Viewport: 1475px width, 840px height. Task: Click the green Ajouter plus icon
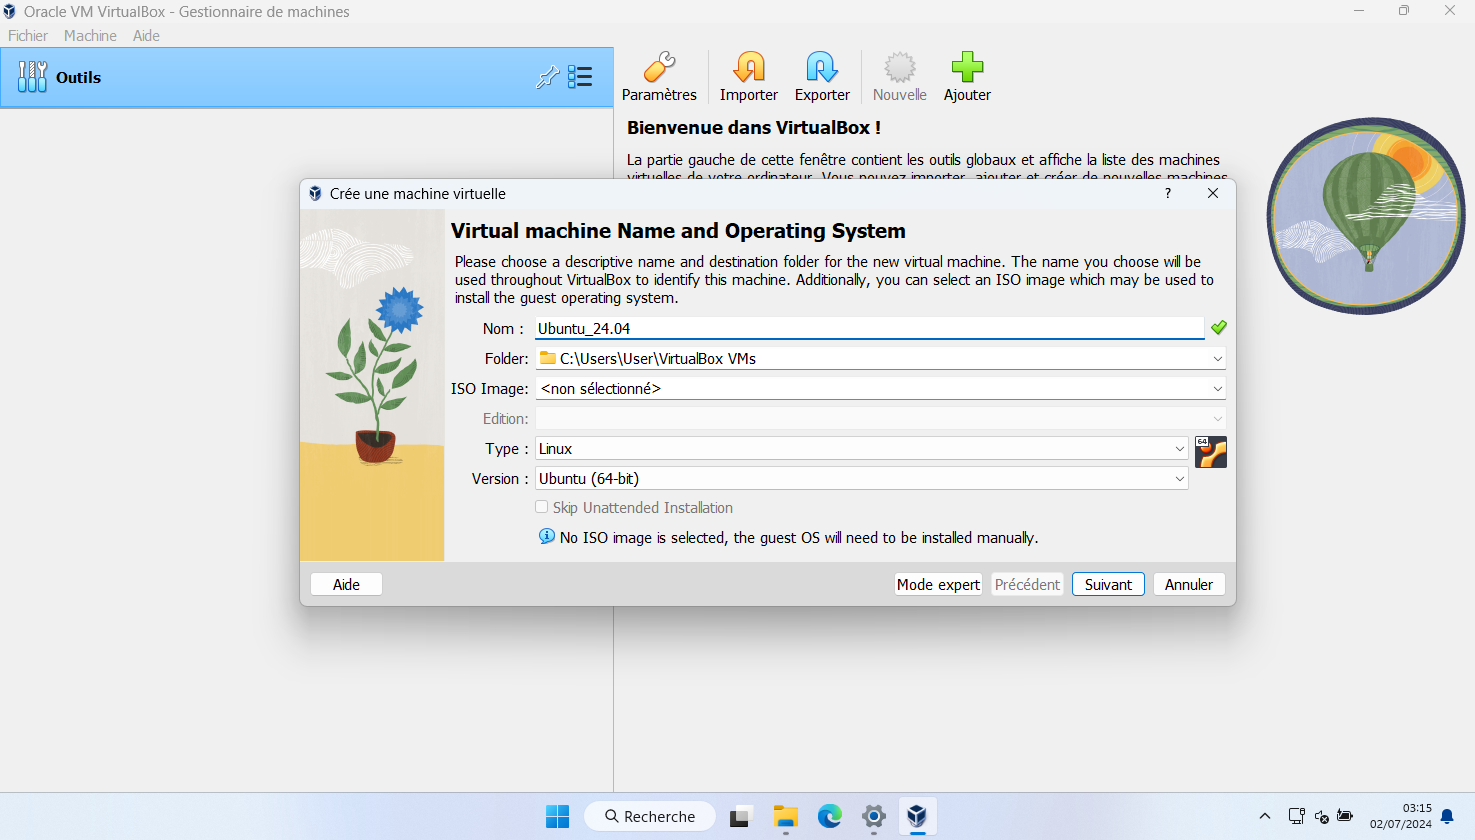pos(967,77)
